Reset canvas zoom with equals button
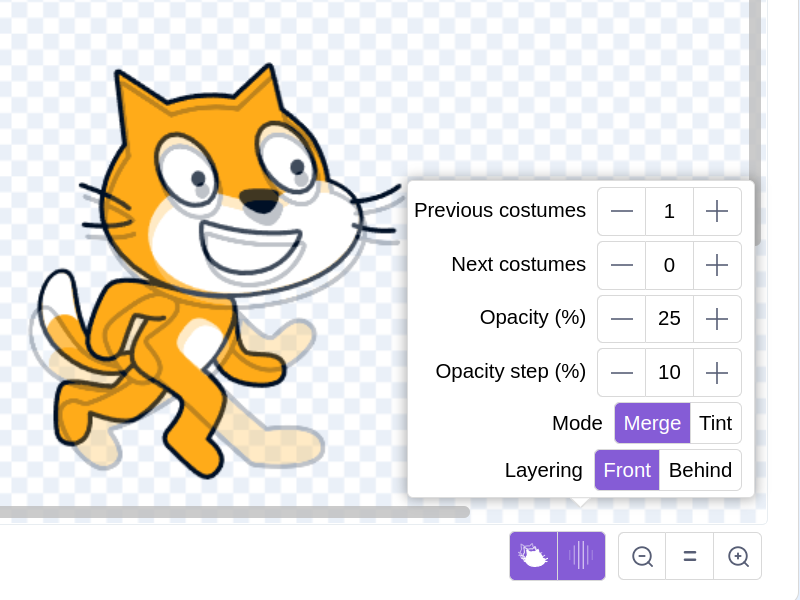The height and width of the screenshot is (600, 800). tap(690, 556)
